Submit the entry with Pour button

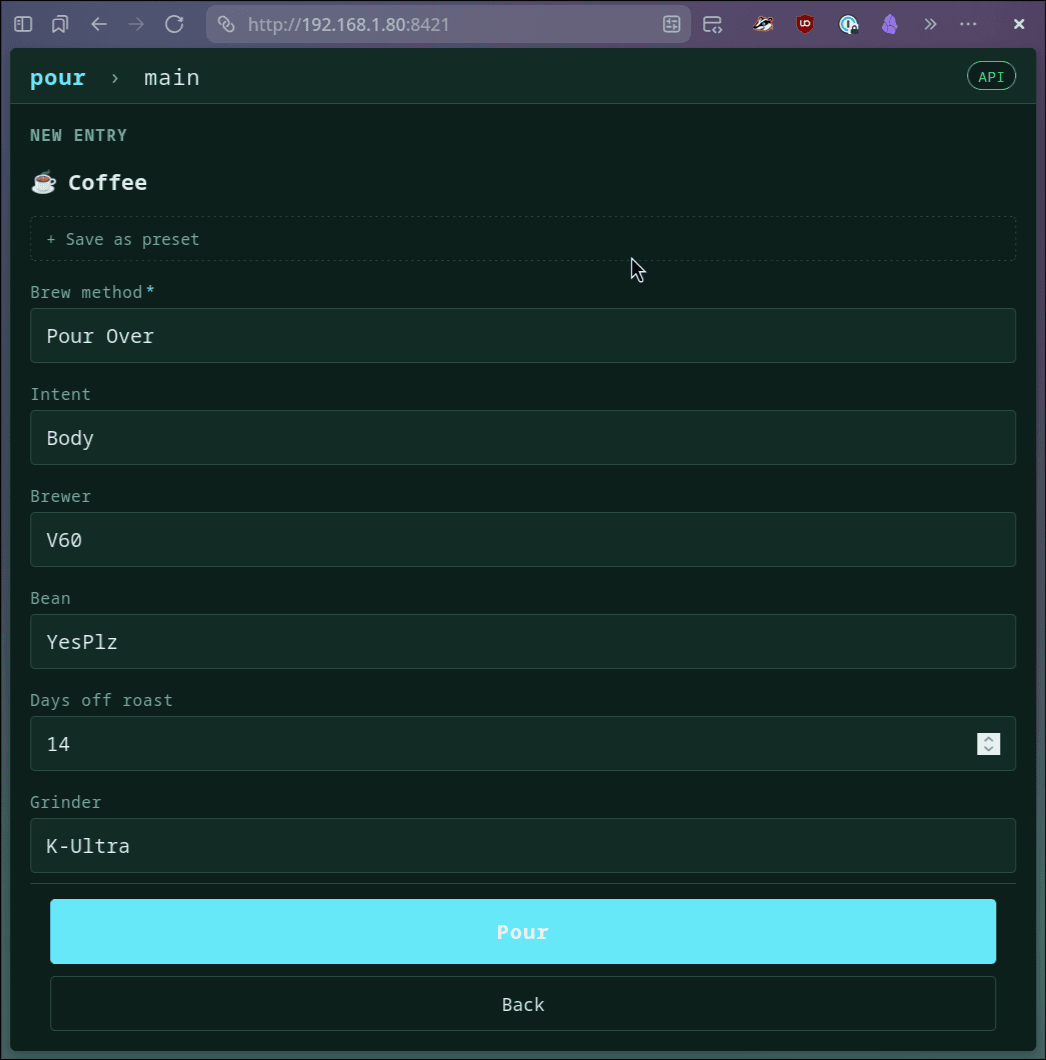(x=523, y=932)
